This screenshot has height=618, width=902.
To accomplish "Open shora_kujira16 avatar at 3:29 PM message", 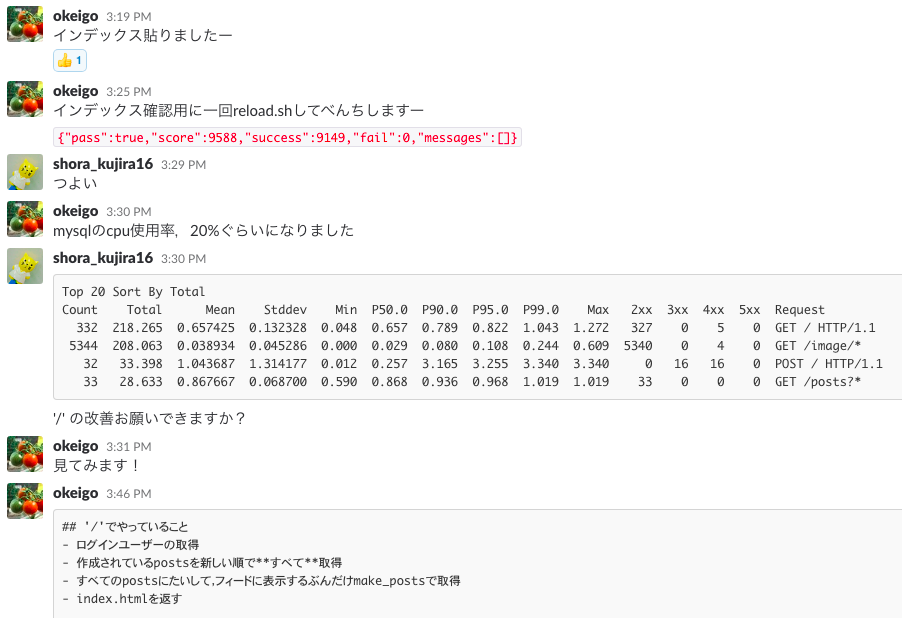I will (25, 172).
